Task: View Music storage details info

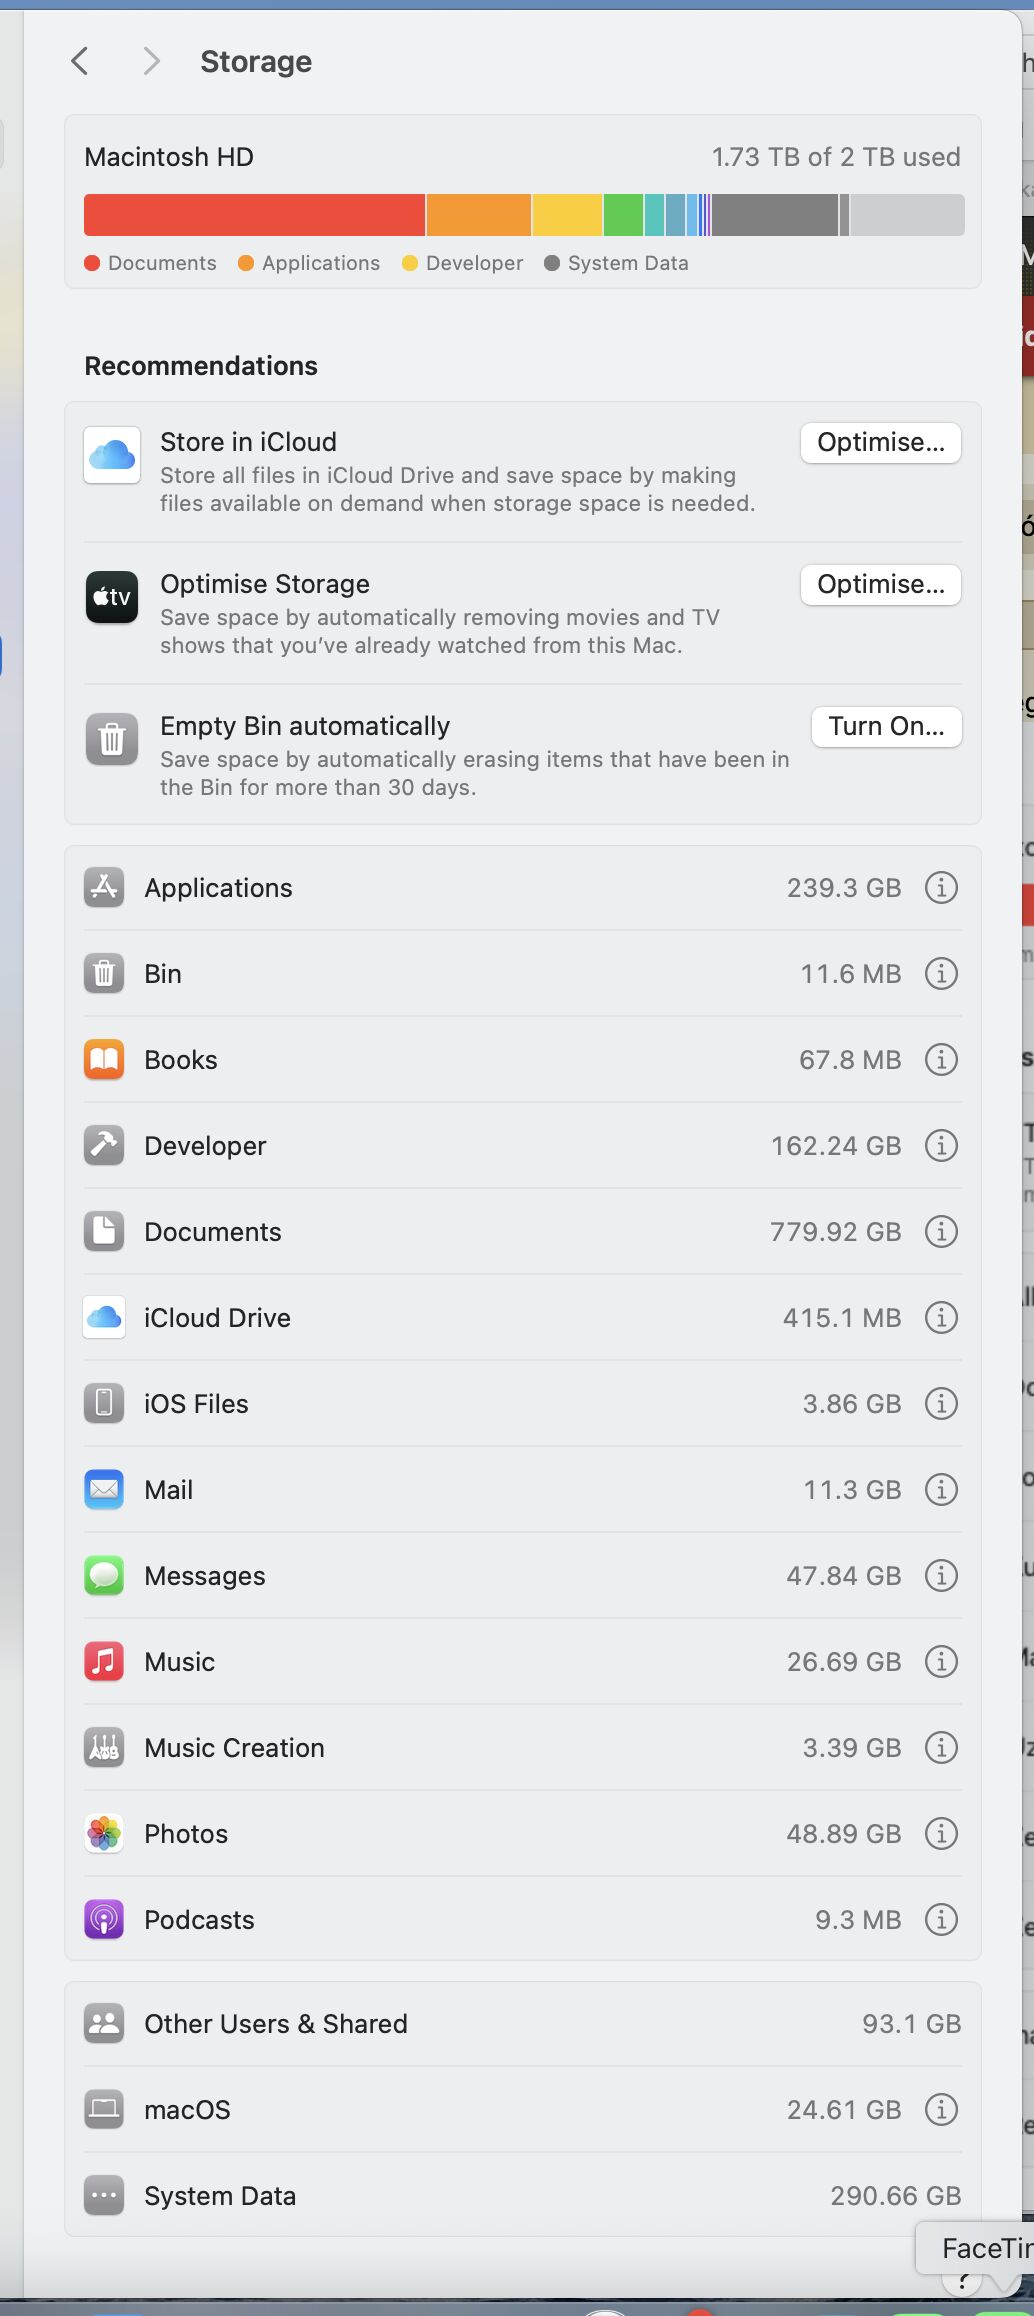Action: pos(941,1661)
